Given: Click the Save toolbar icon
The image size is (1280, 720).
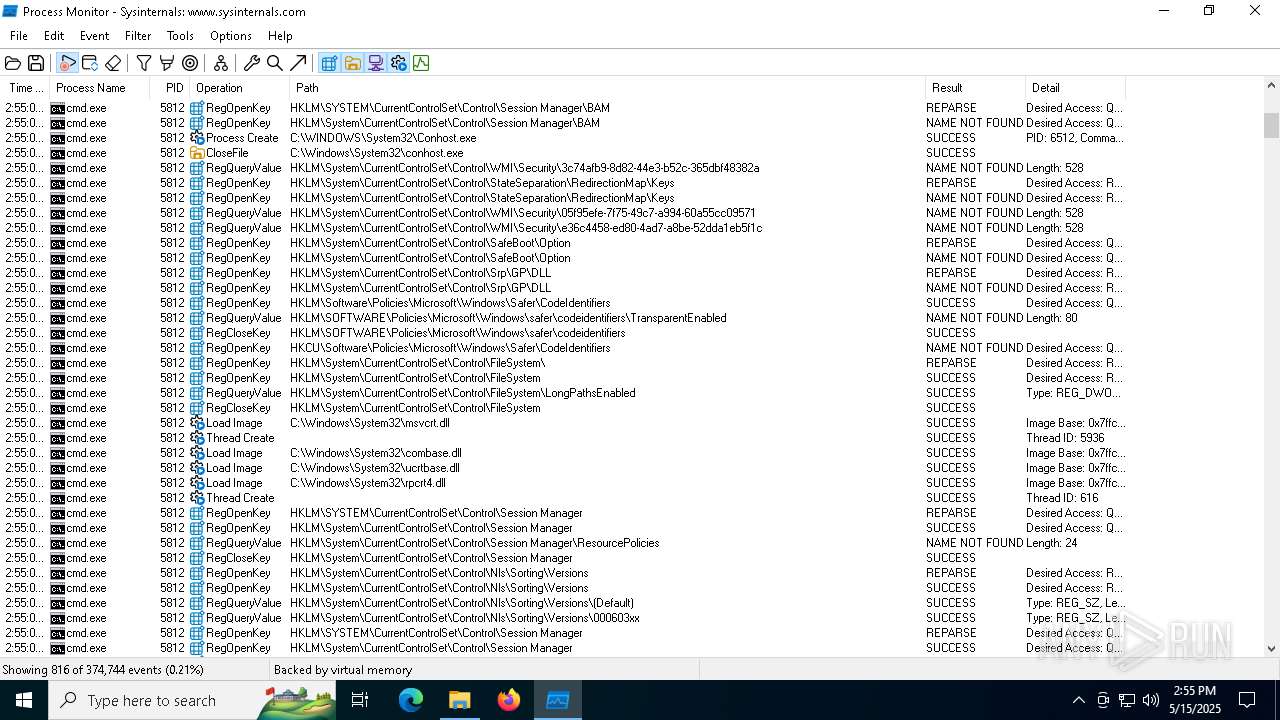Looking at the screenshot, I should 36,63.
